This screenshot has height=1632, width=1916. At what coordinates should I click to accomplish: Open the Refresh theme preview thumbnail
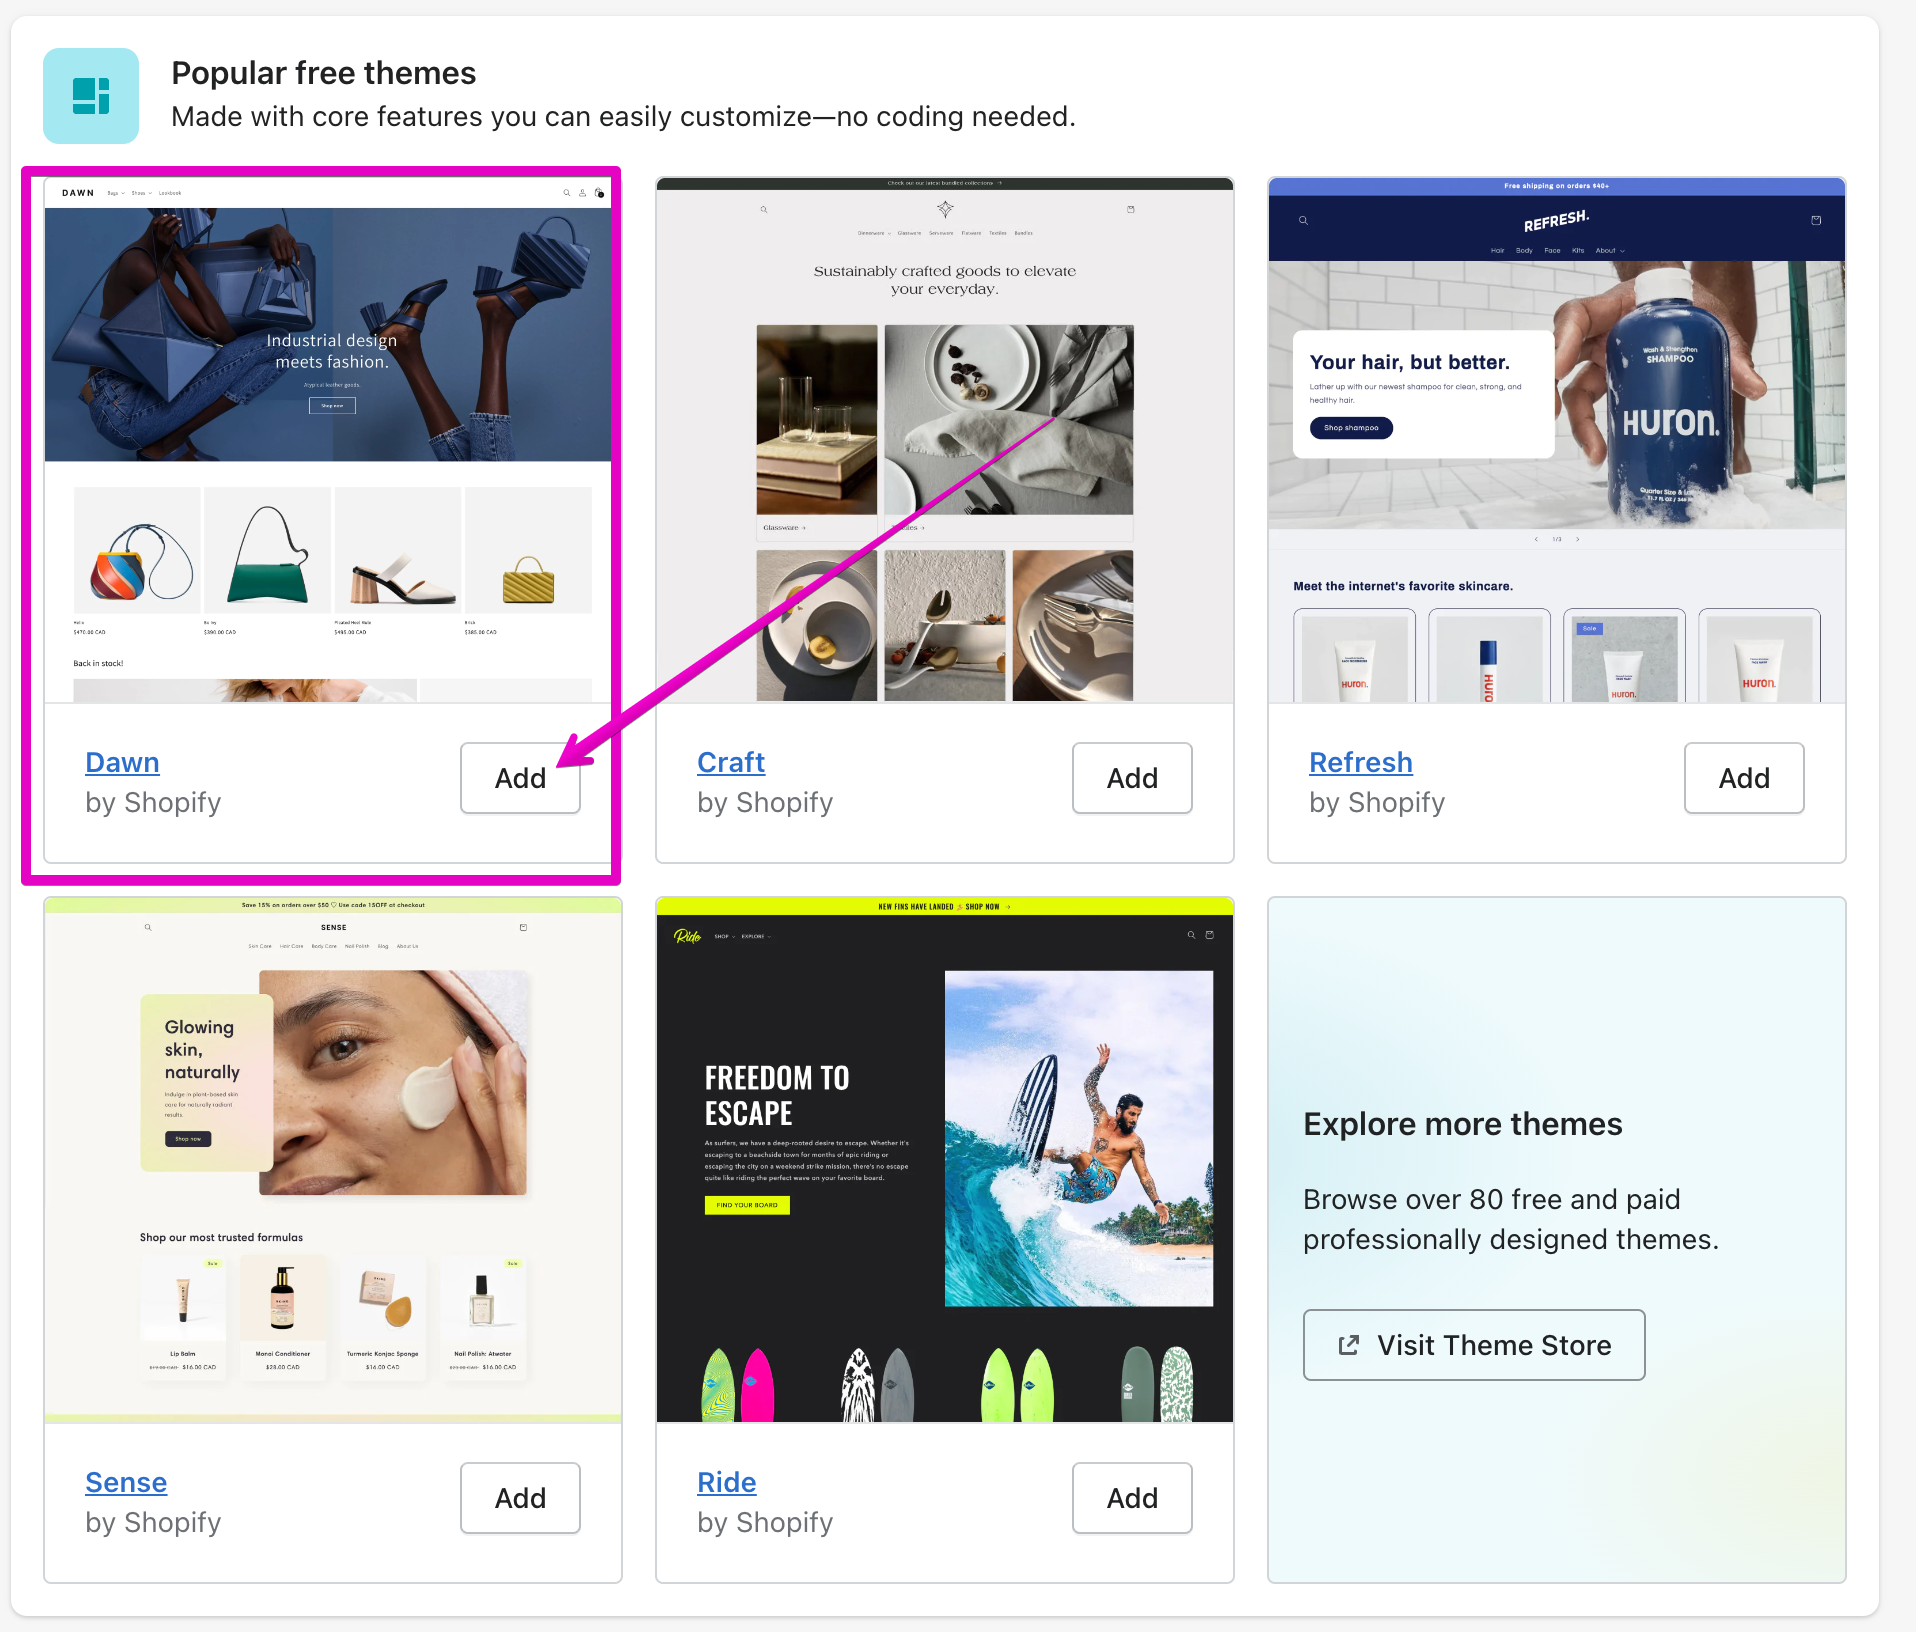[1557, 440]
